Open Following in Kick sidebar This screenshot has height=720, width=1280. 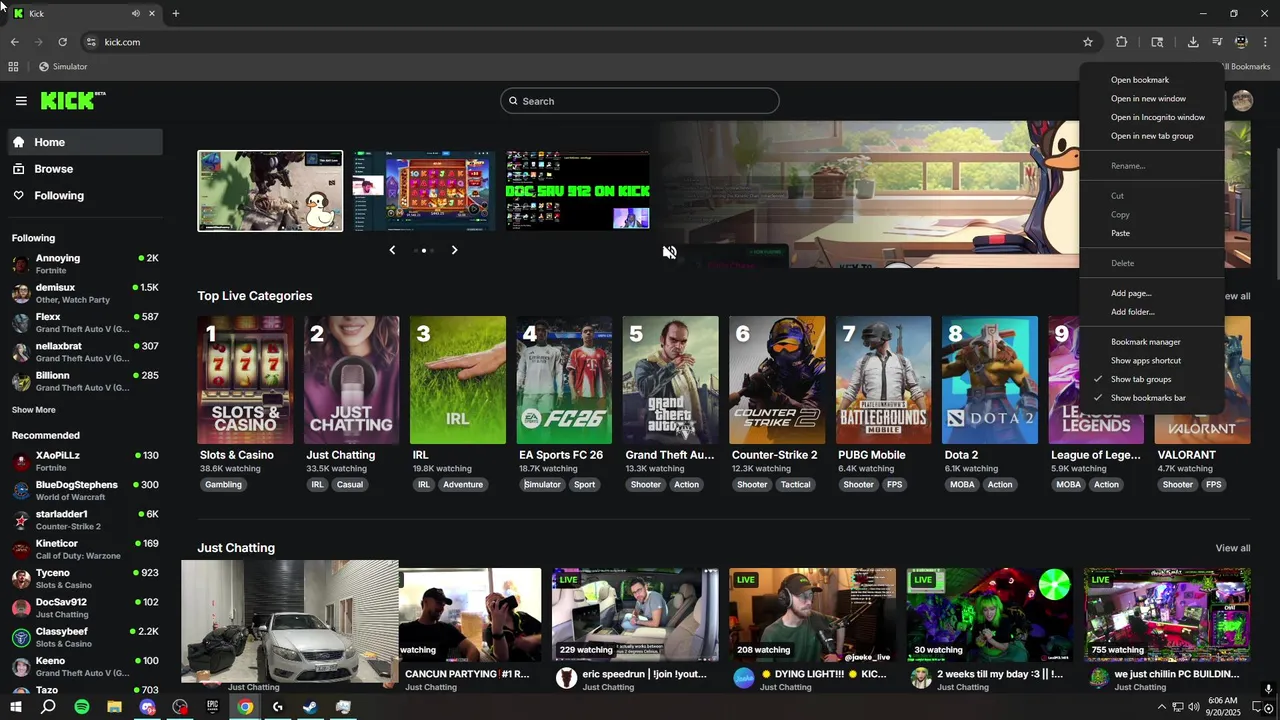(x=85, y=196)
